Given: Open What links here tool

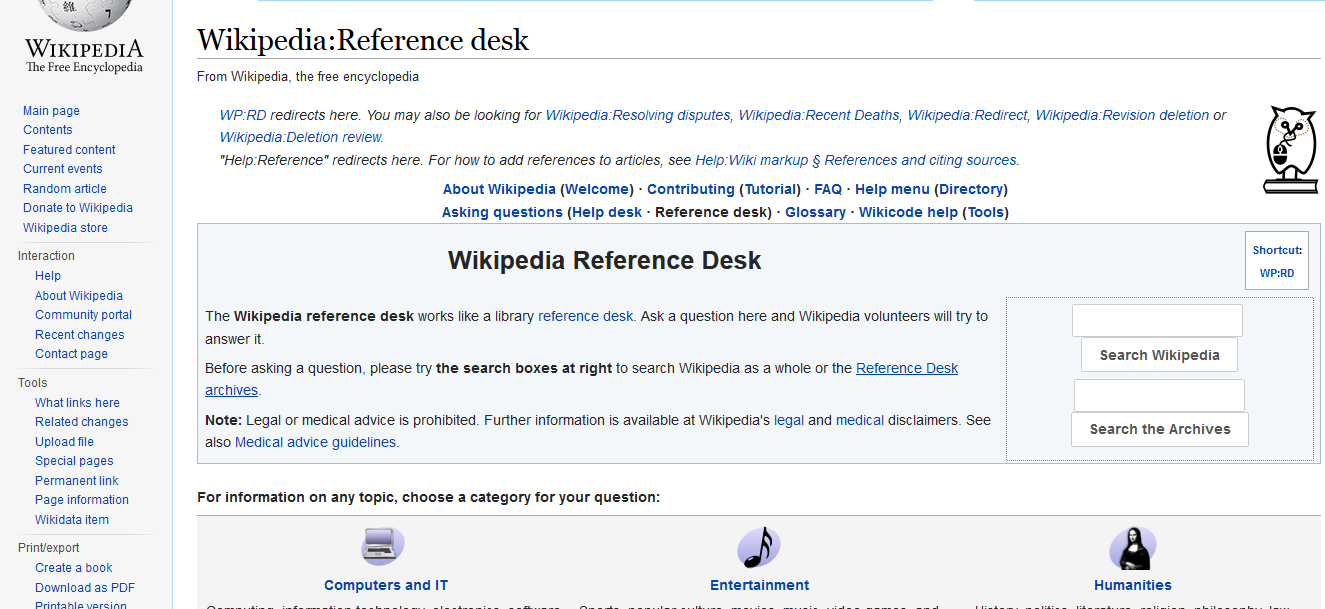Looking at the screenshot, I should [x=77, y=403].
